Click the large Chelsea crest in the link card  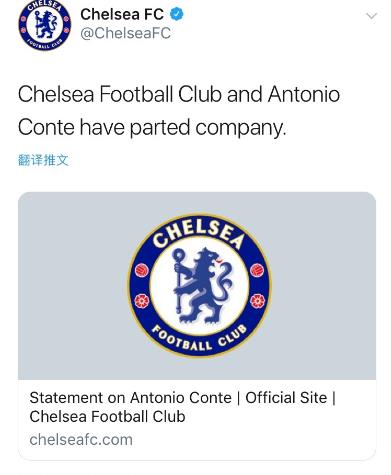tap(200, 285)
